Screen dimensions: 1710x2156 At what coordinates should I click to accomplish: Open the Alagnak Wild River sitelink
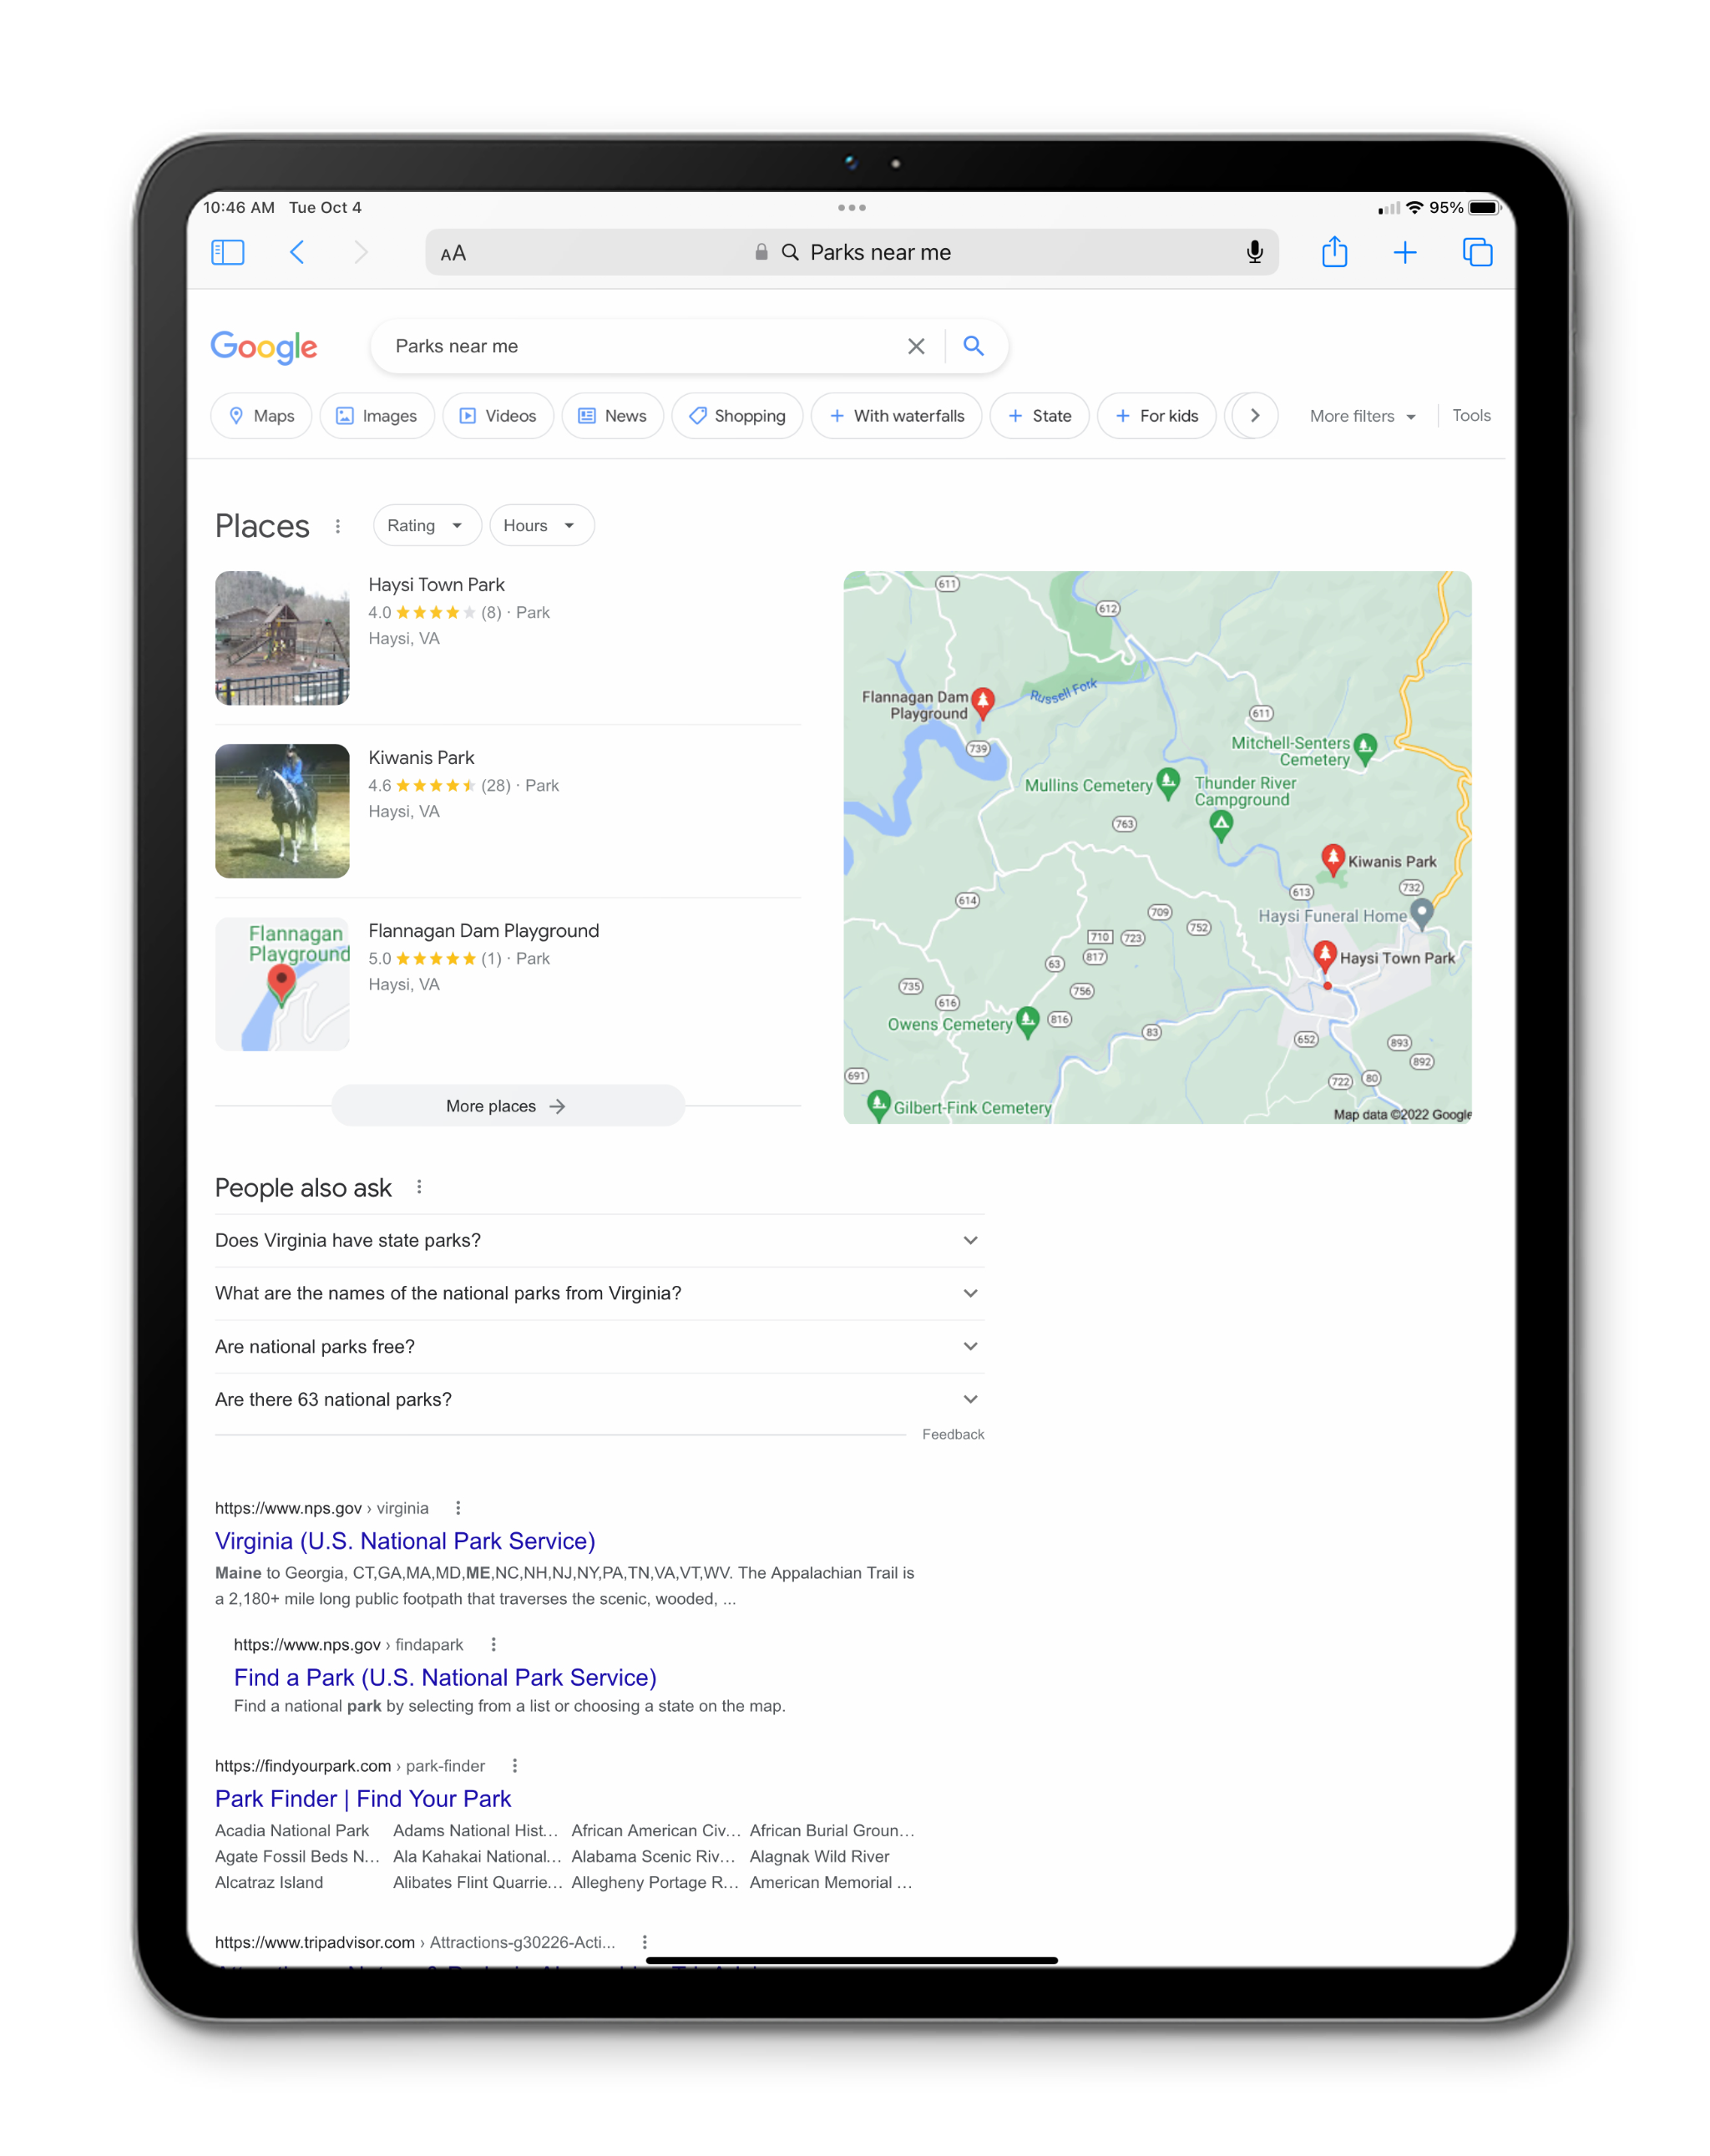[x=819, y=1856]
